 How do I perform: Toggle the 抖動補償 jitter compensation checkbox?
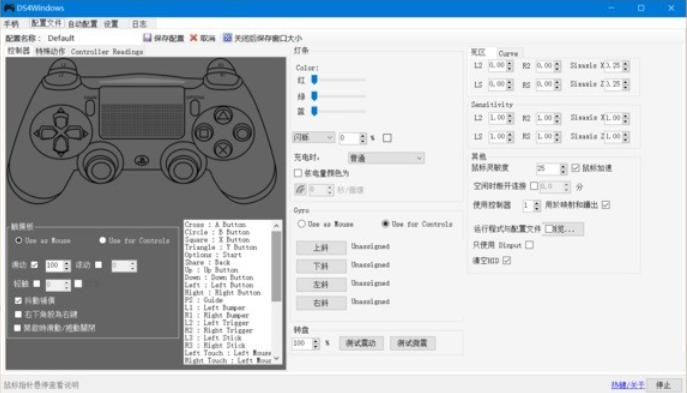(18, 301)
